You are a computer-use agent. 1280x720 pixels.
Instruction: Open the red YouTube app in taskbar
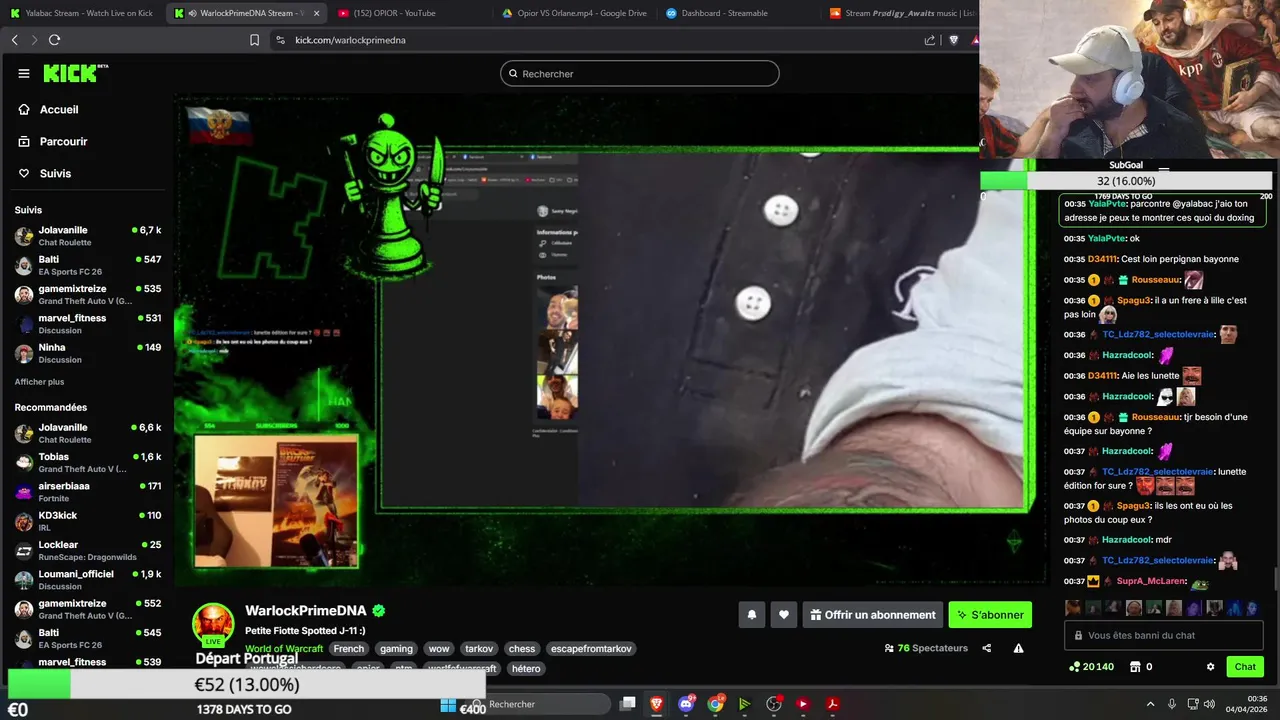point(803,704)
